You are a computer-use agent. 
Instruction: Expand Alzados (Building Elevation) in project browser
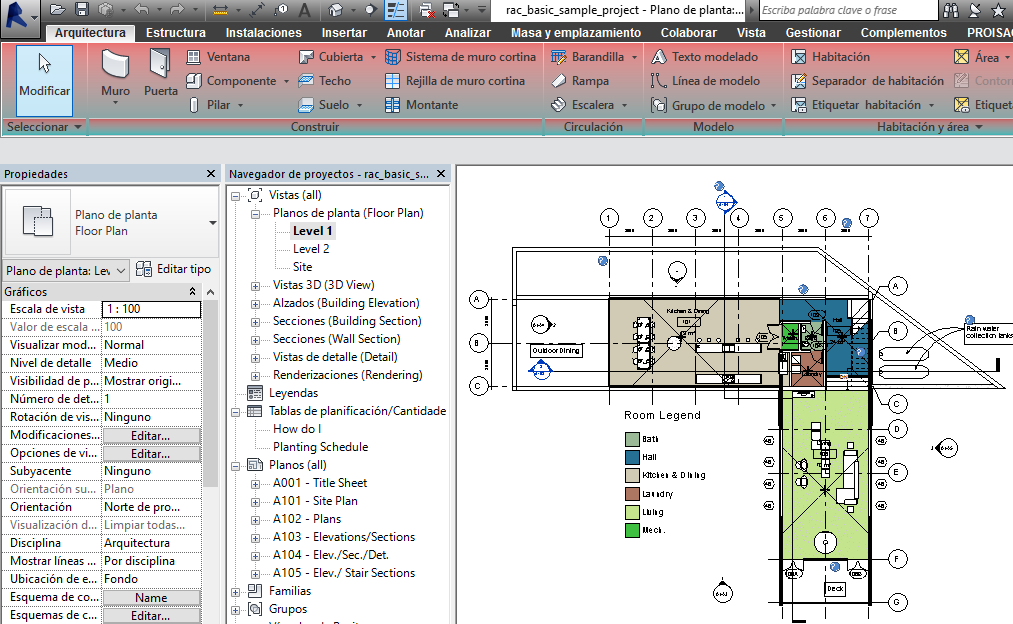(x=255, y=304)
